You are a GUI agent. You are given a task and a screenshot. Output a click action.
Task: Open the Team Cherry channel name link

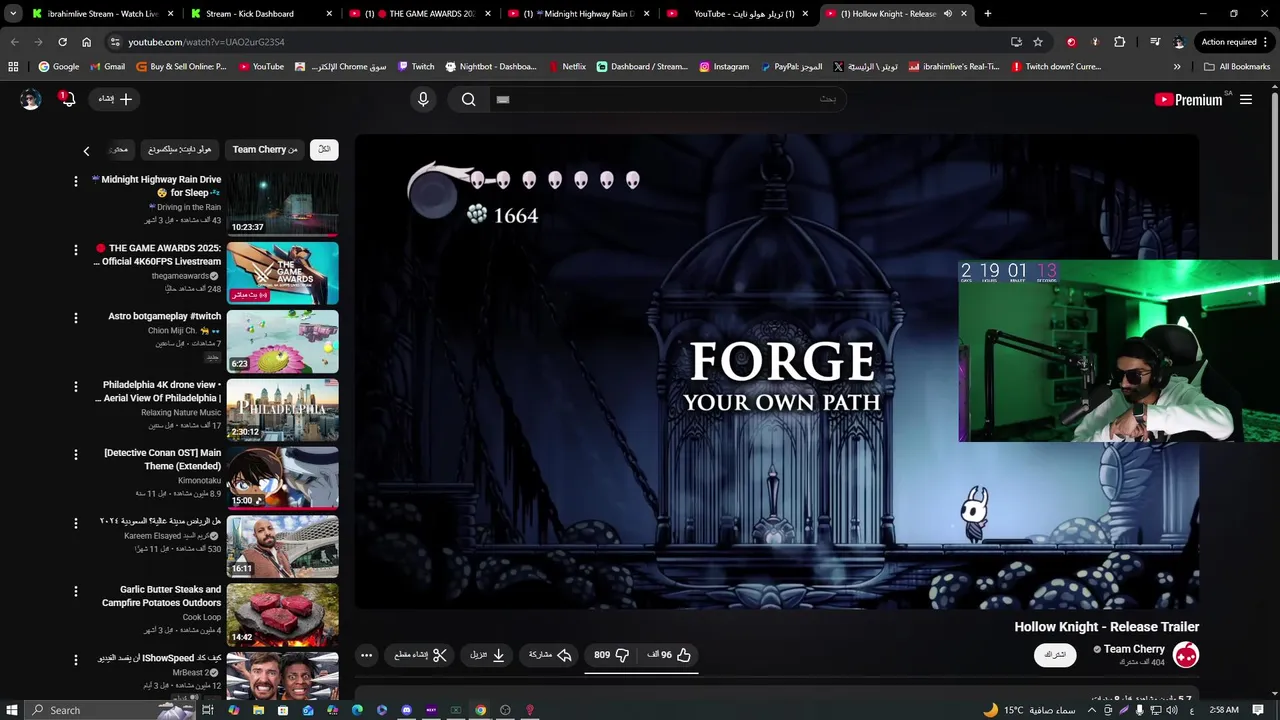1134,649
